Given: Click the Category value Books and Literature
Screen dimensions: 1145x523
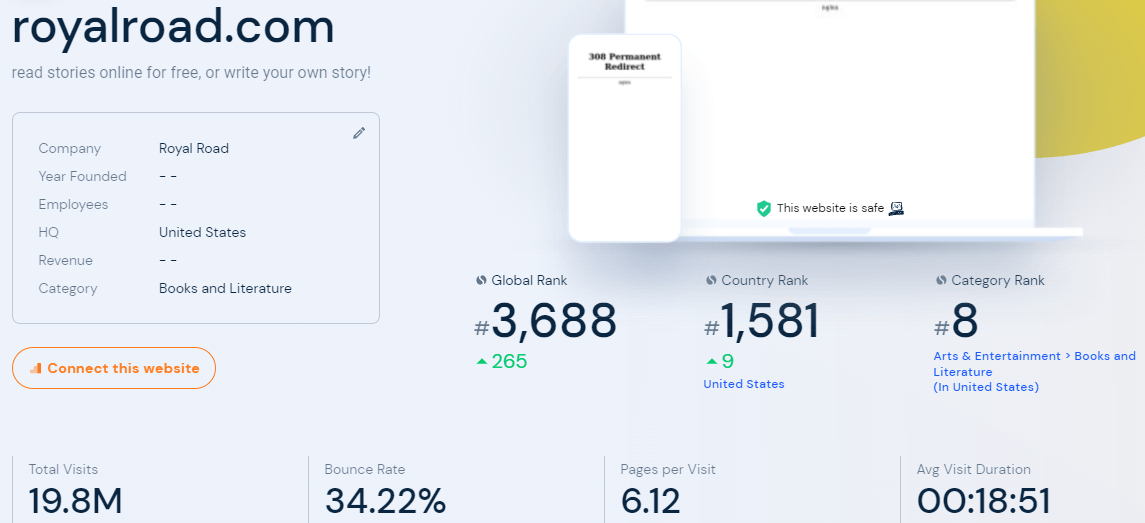Looking at the screenshot, I should [225, 289].
